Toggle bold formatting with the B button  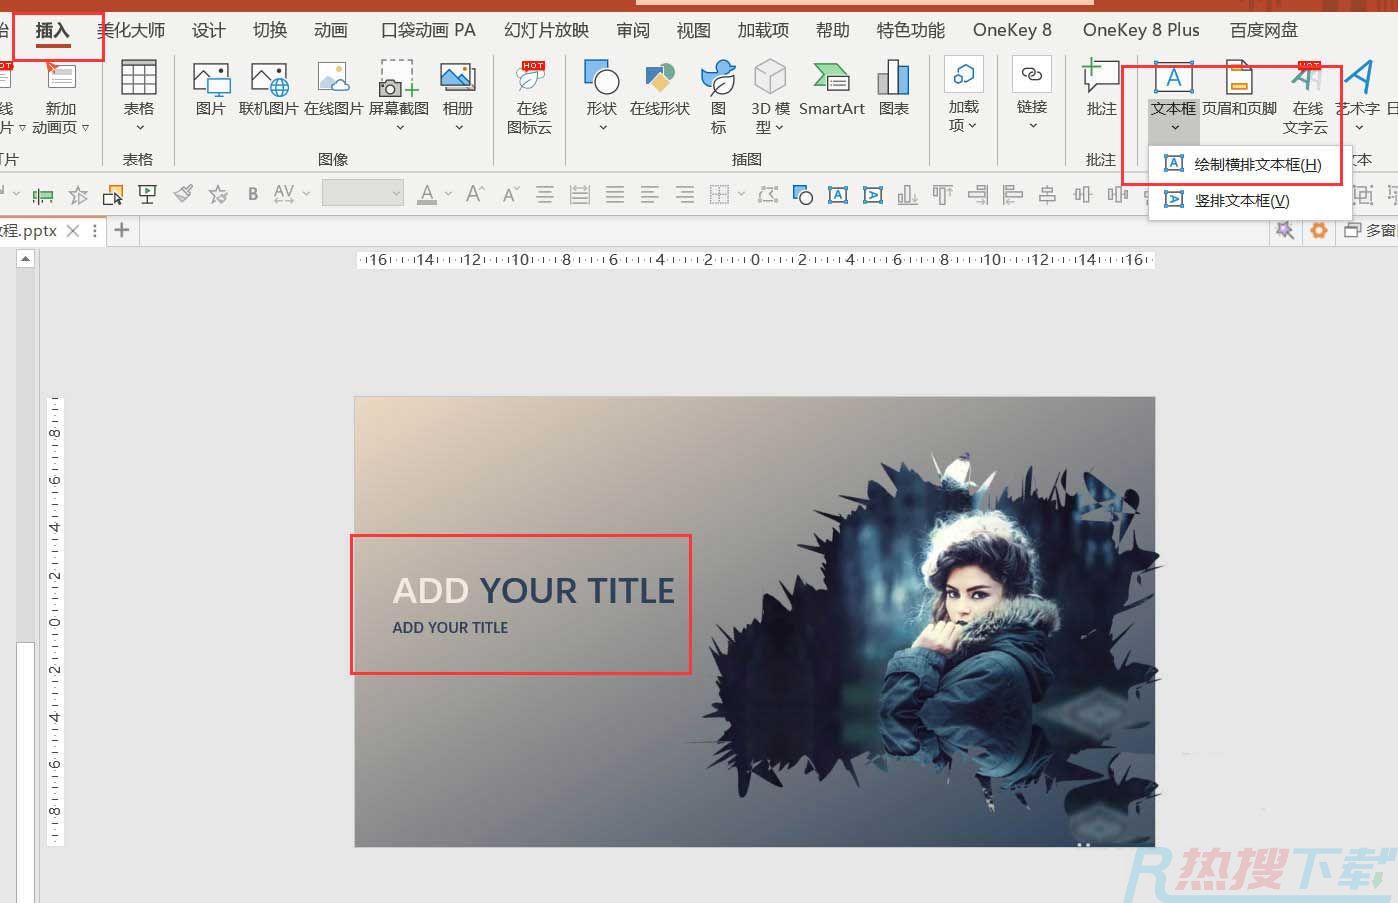click(253, 194)
